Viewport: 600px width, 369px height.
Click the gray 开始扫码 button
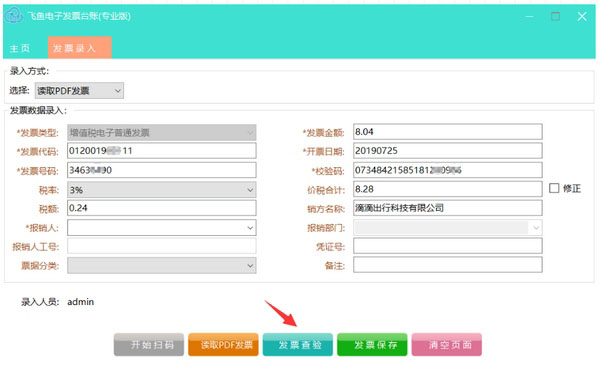click(149, 345)
